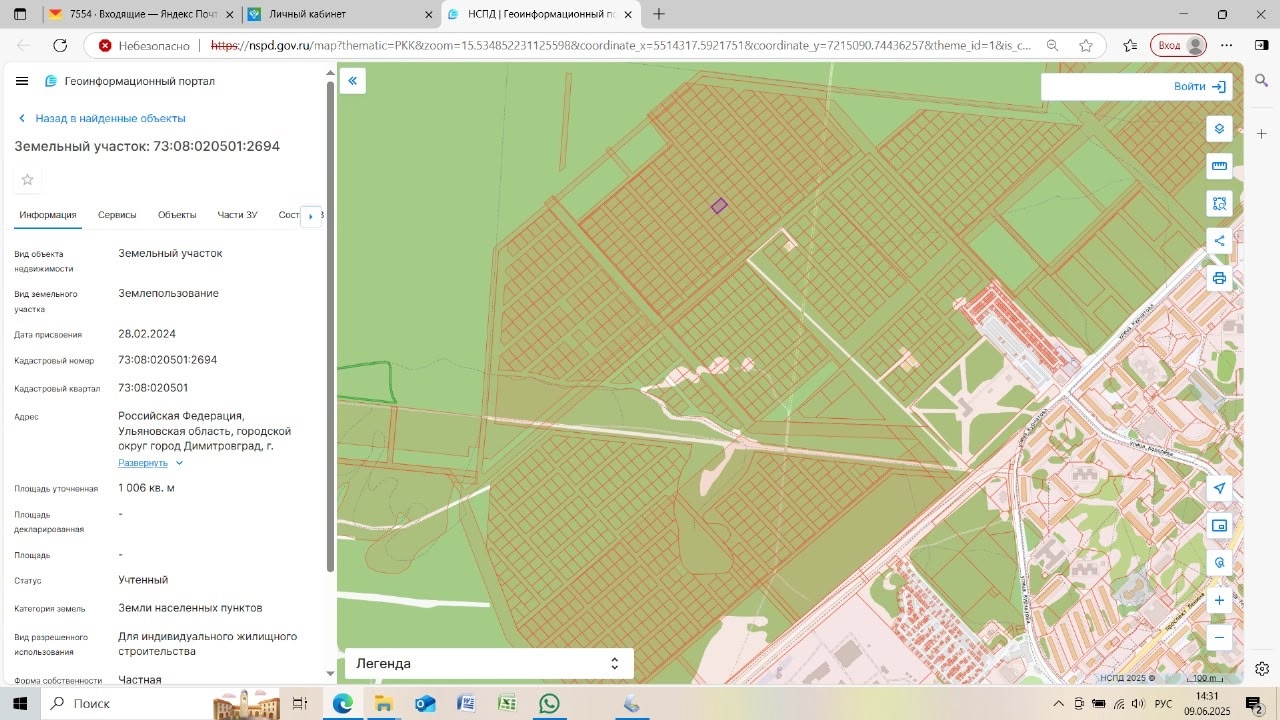Click the date 28.02.2024 value
This screenshot has width=1280, height=720.
[147, 334]
